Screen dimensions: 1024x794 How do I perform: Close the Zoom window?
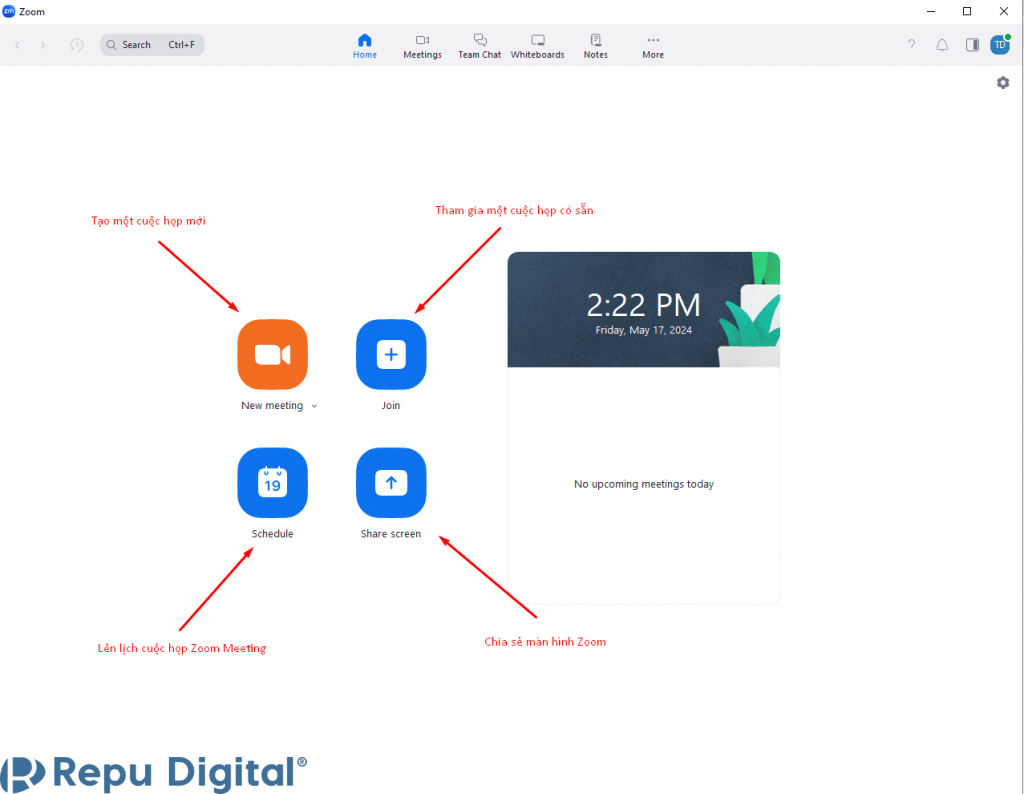(1004, 11)
